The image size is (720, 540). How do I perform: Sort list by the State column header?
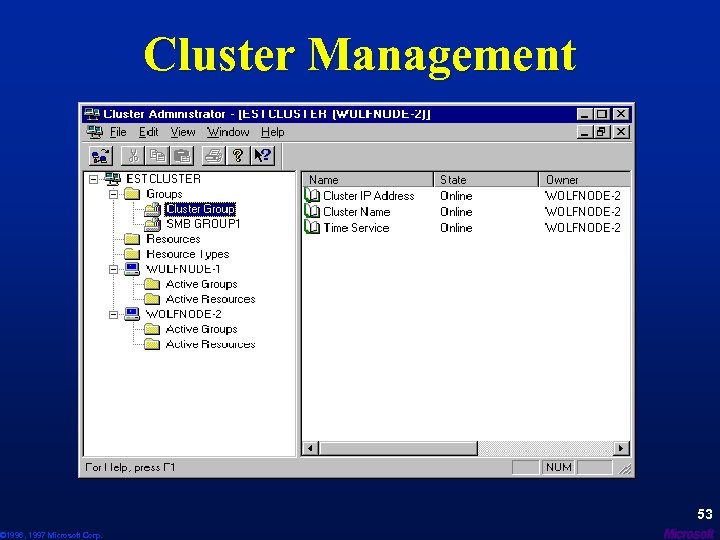pyautogui.click(x=486, y=180)
